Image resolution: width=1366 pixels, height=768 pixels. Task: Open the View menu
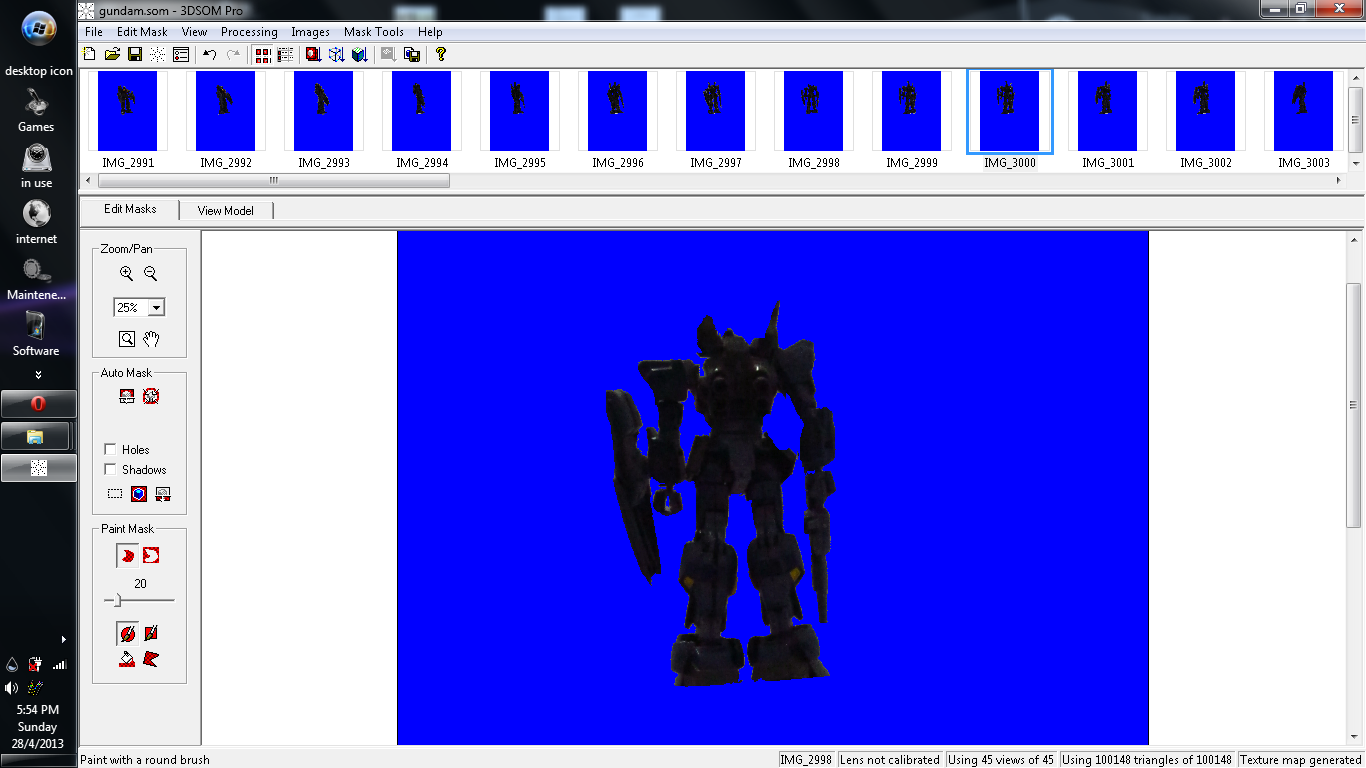(x=194, y=32)
